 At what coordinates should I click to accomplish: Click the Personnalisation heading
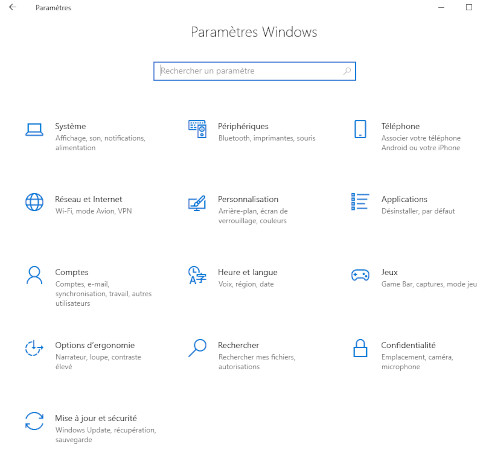[248, 199]
